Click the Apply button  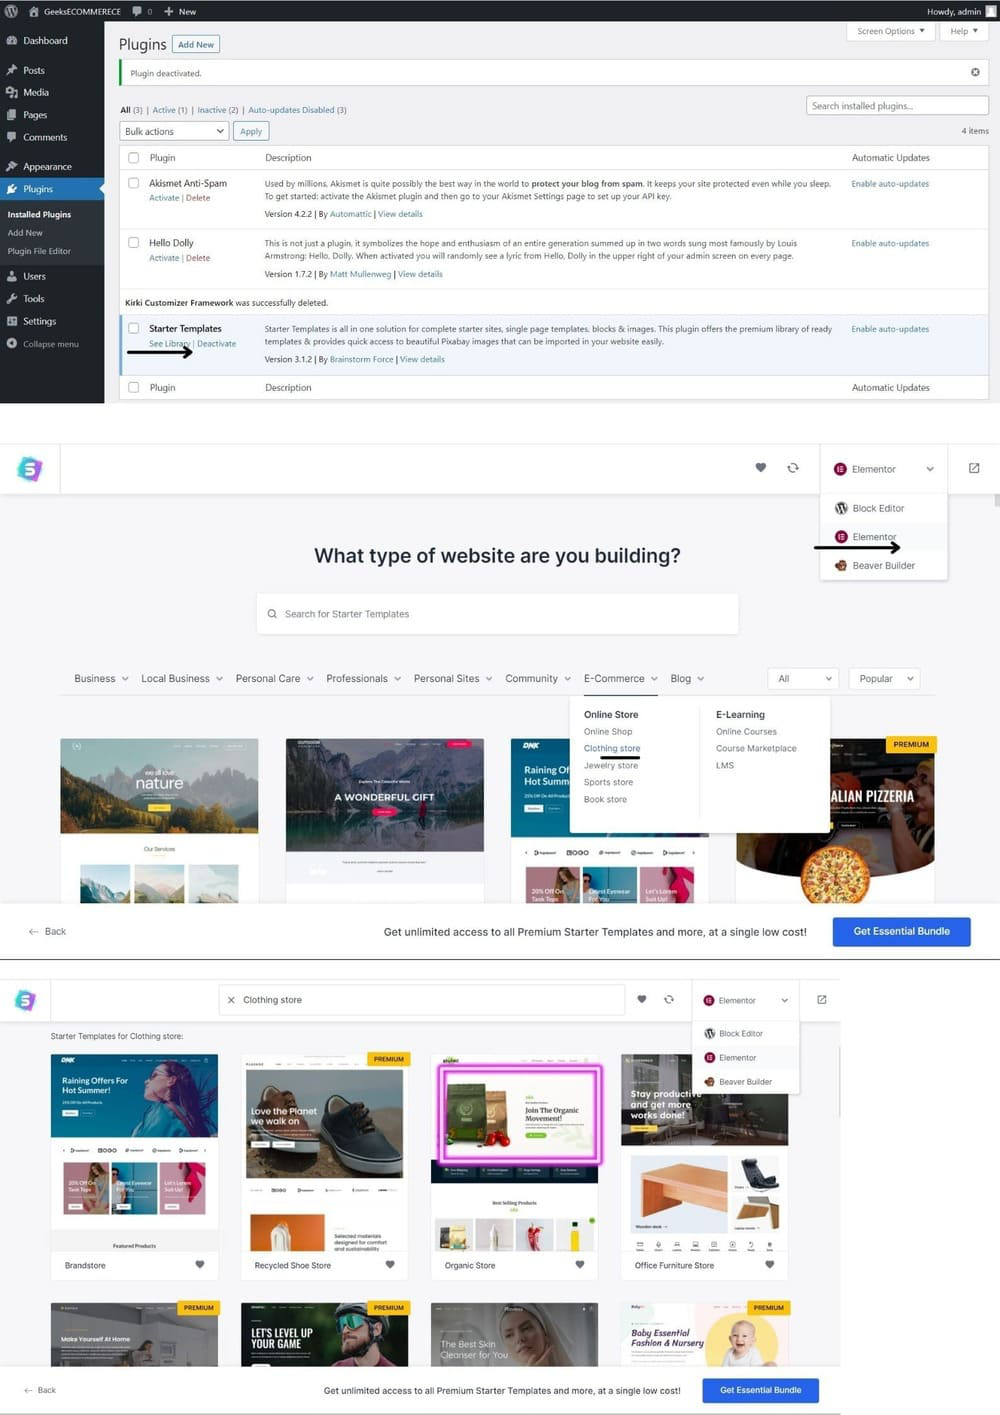pyautogui.click(x=251, y=131)
